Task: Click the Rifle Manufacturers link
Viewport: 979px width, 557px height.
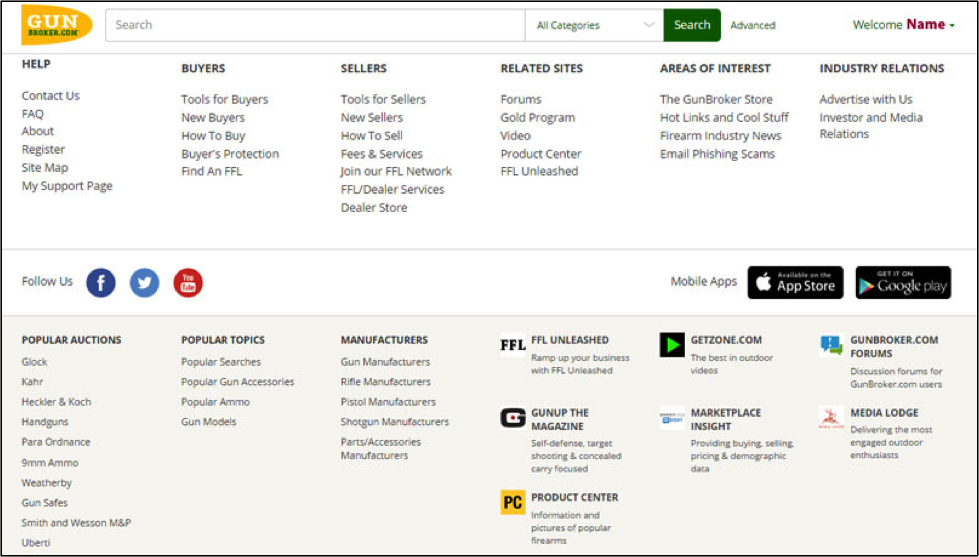Action: pos(385,382)
